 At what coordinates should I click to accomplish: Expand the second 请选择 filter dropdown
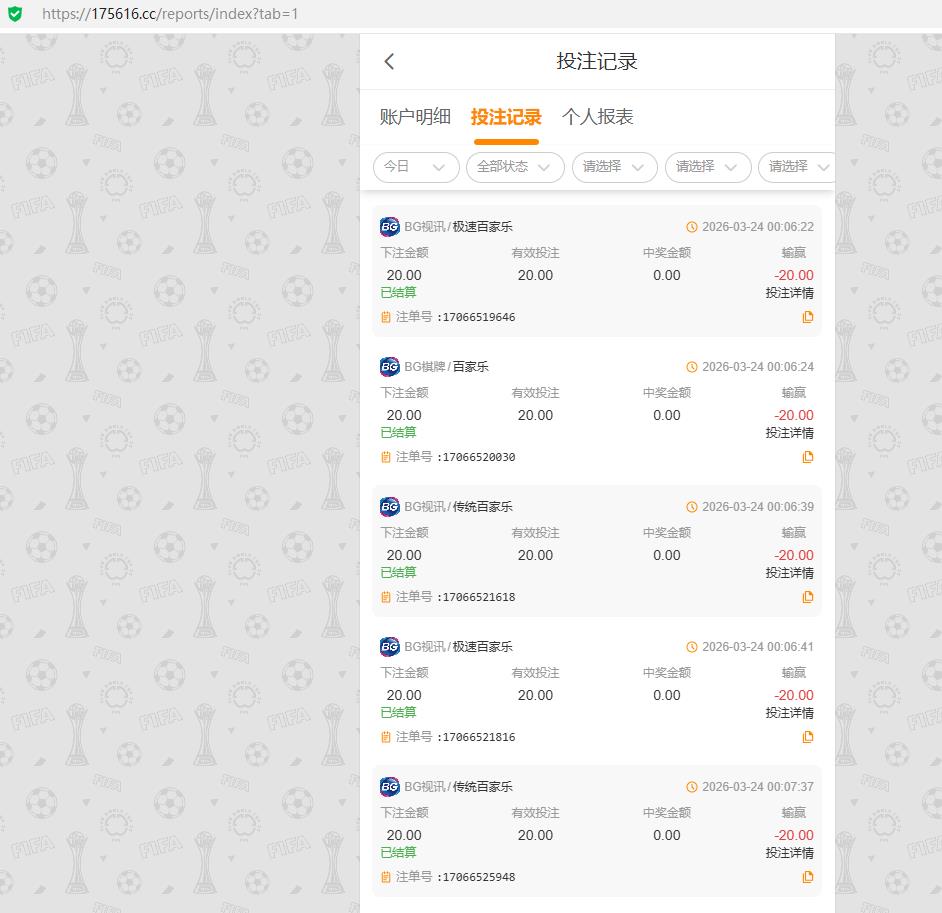(707, 167)
